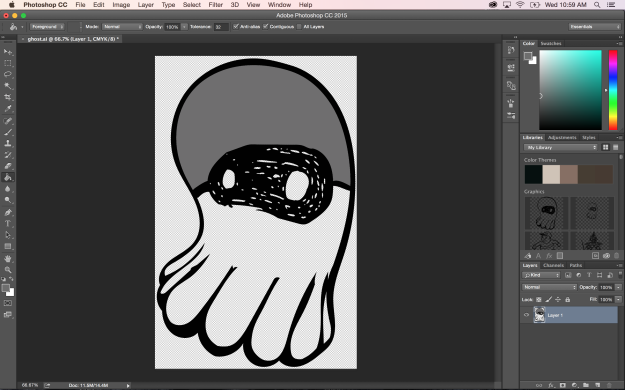Viewport: 625px width, 390px height.
Task: Select the Hand tool
Action: coord(8,258)
